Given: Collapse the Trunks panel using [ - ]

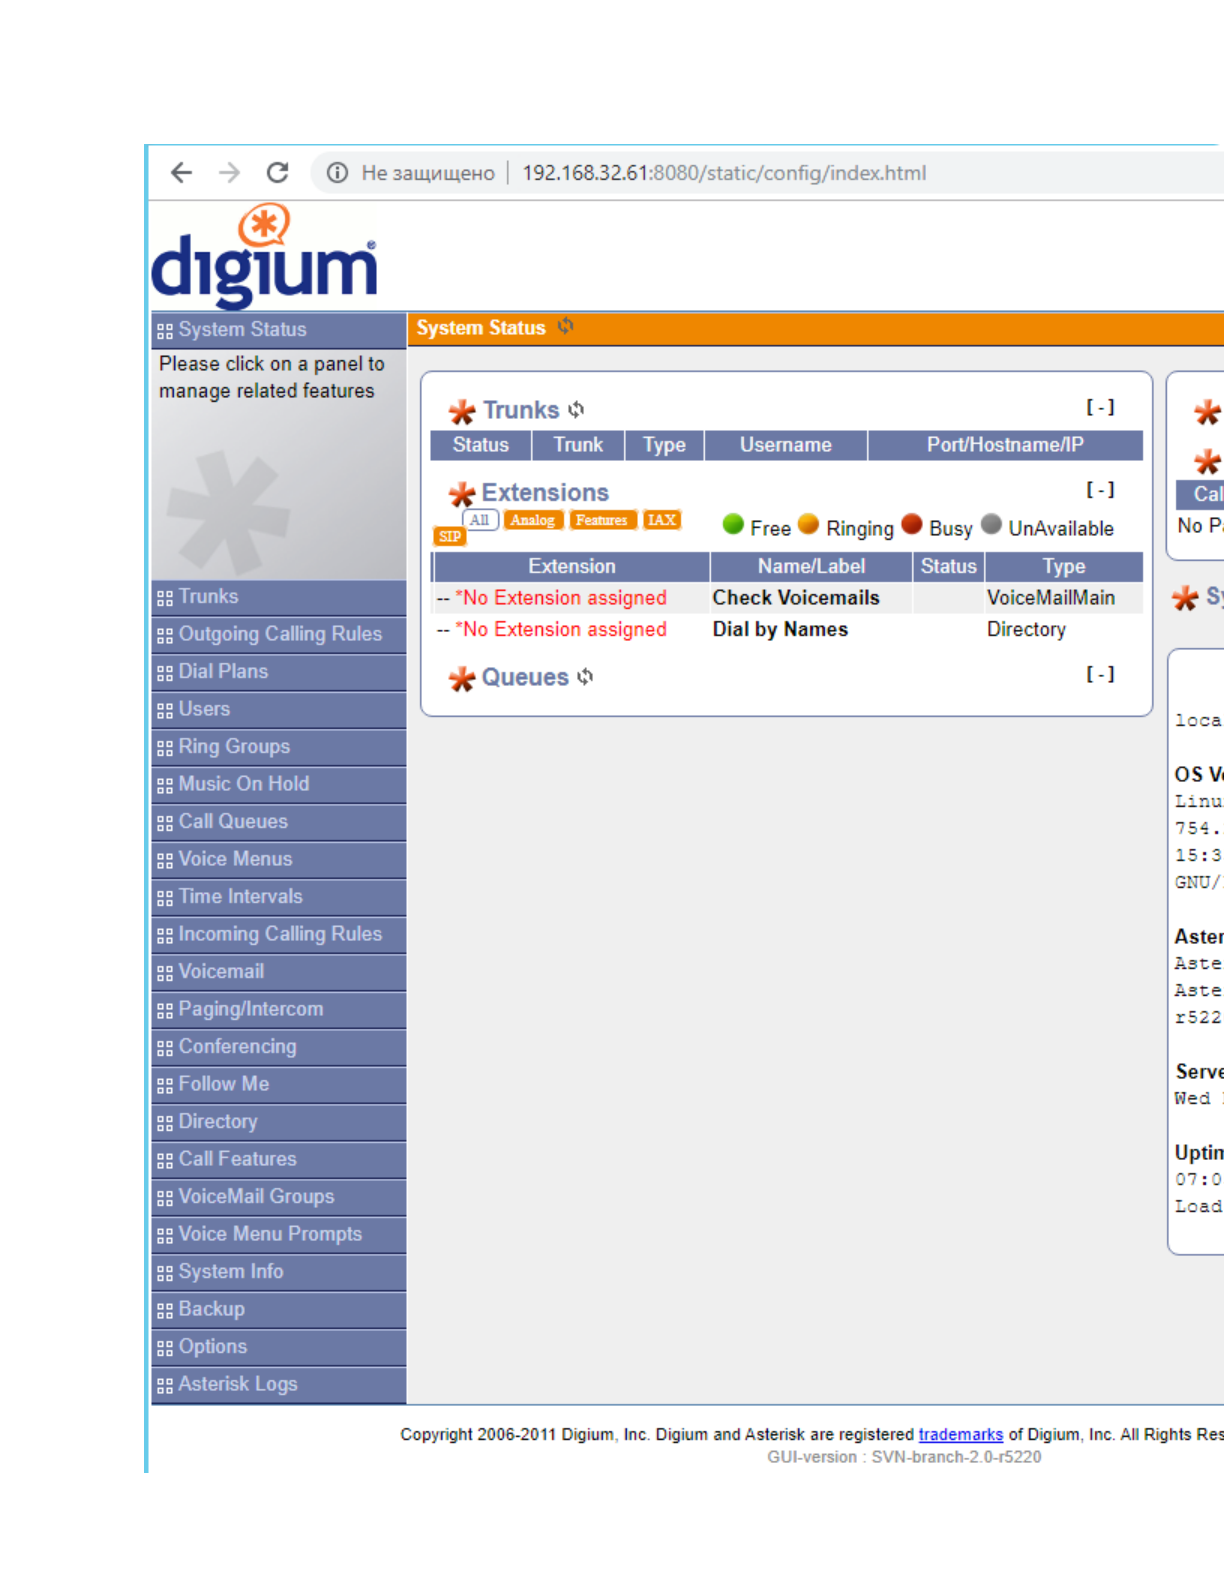Looking at the screenshot, I should [1100, 407].
